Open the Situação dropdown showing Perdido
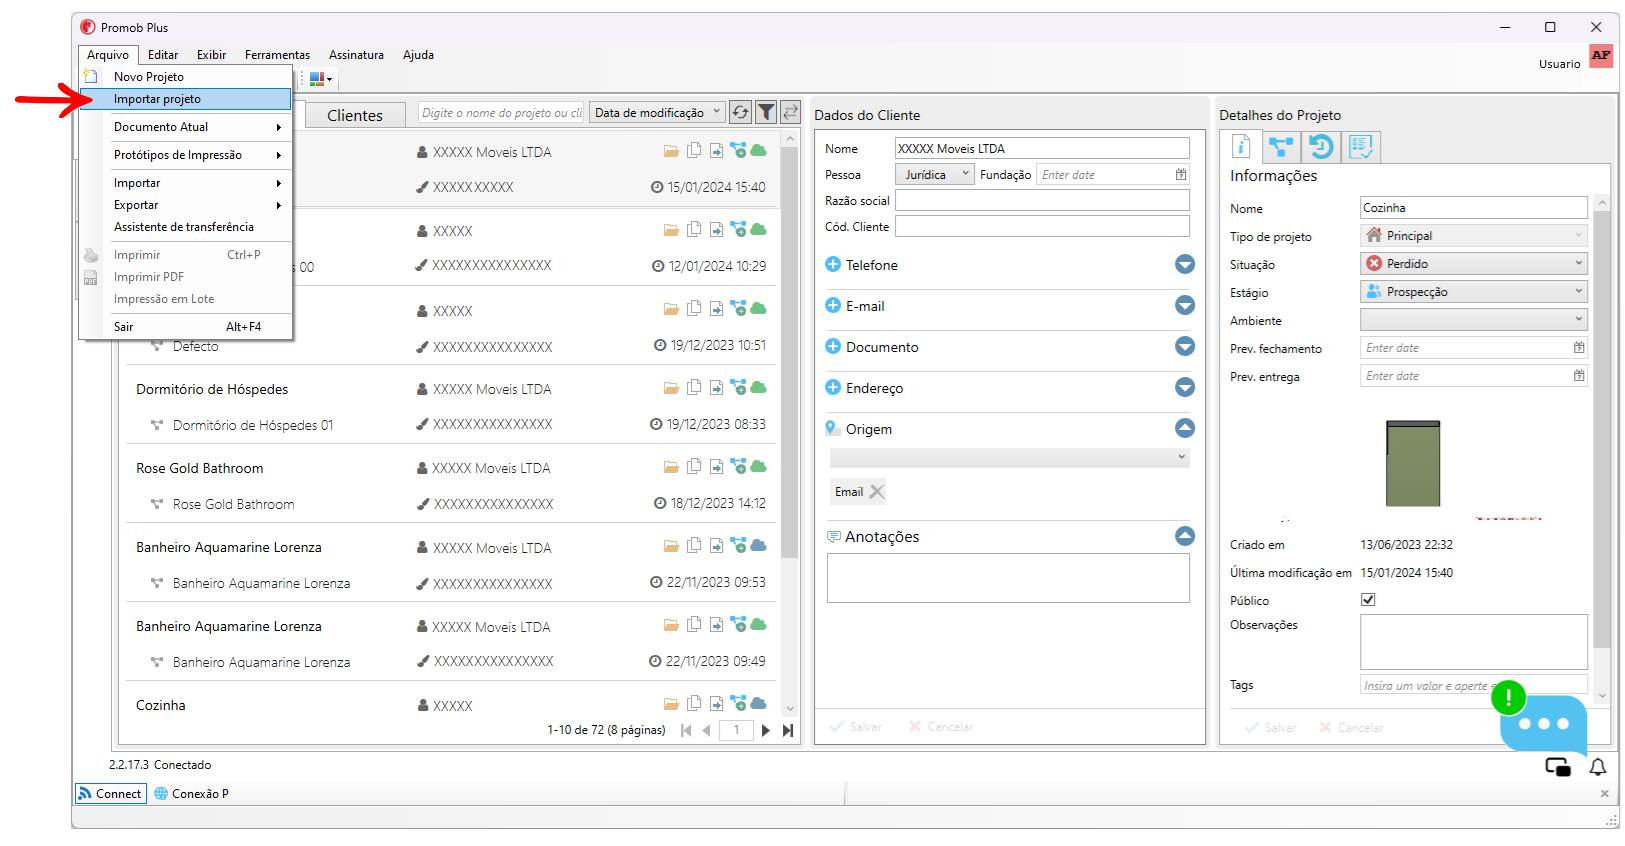This screenshot has width=1625, height=846. point(1474,264)
